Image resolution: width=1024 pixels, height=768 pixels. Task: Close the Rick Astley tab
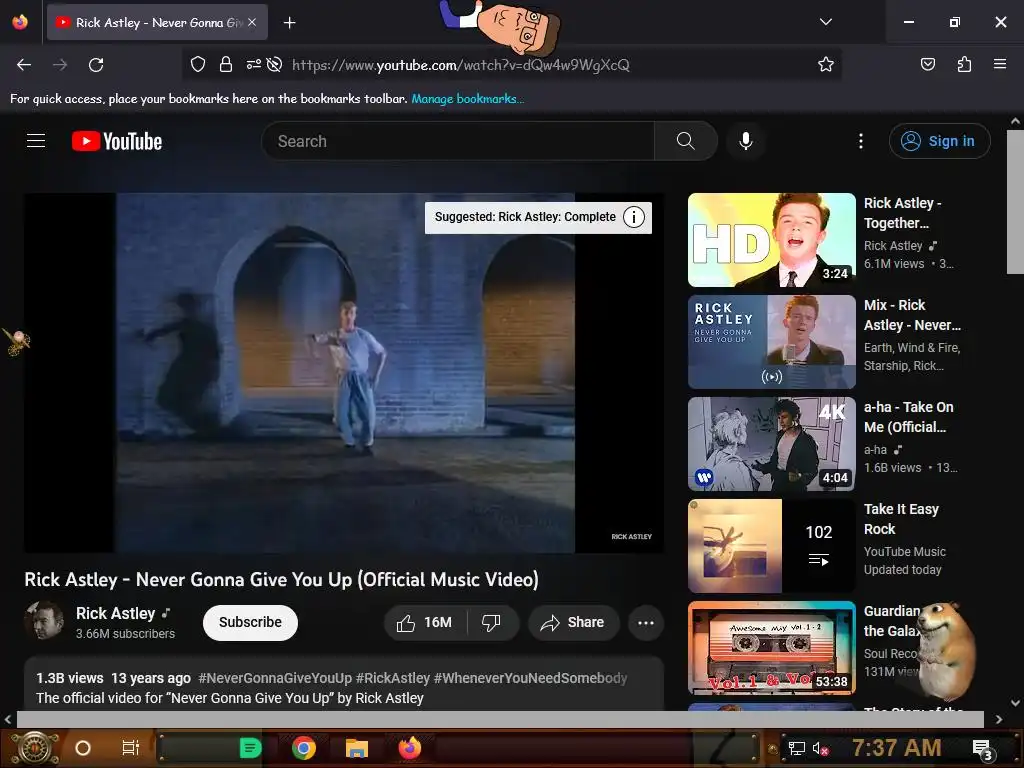click(252, 22)
